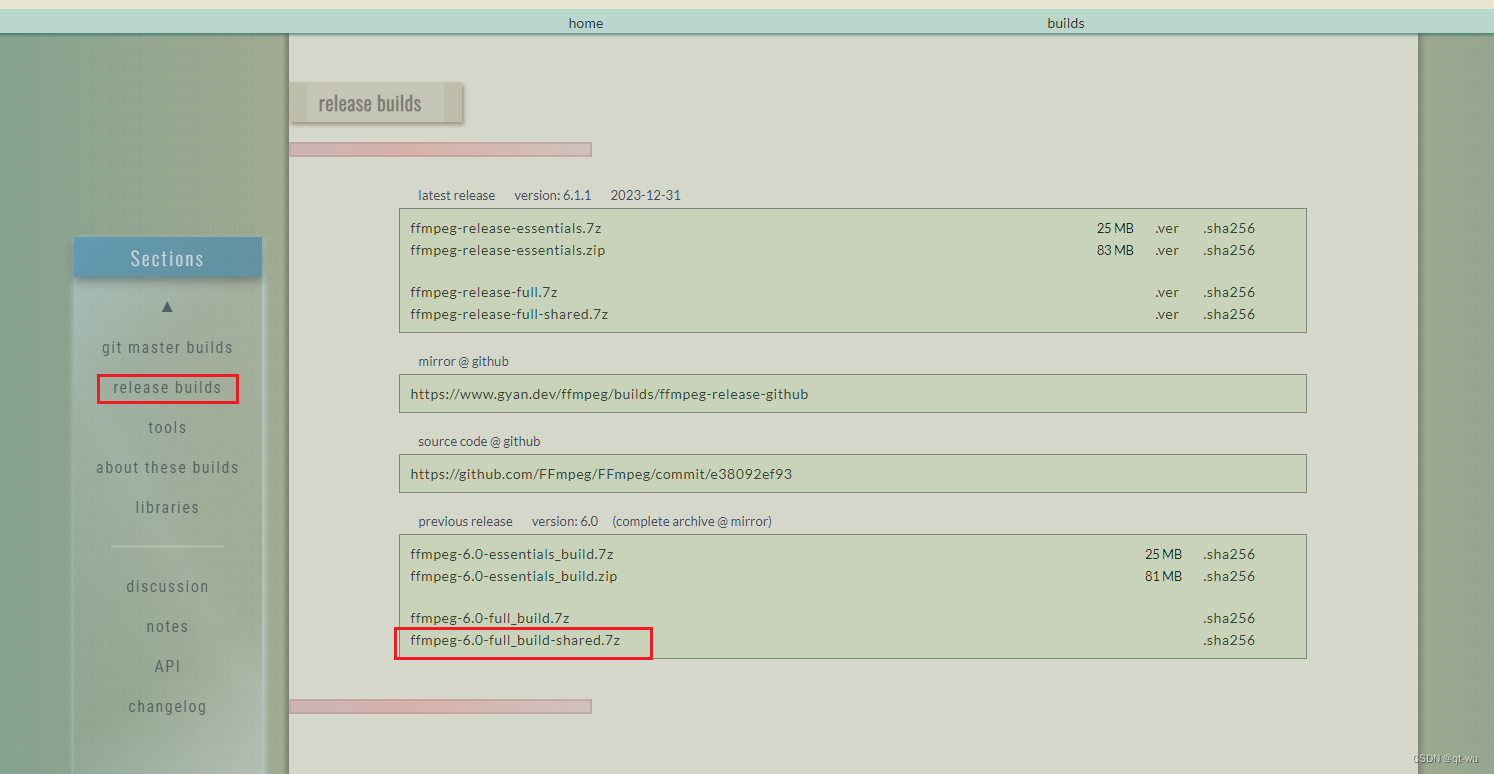Download ffmpeg-release-essentials.7z

pos(506,229)
